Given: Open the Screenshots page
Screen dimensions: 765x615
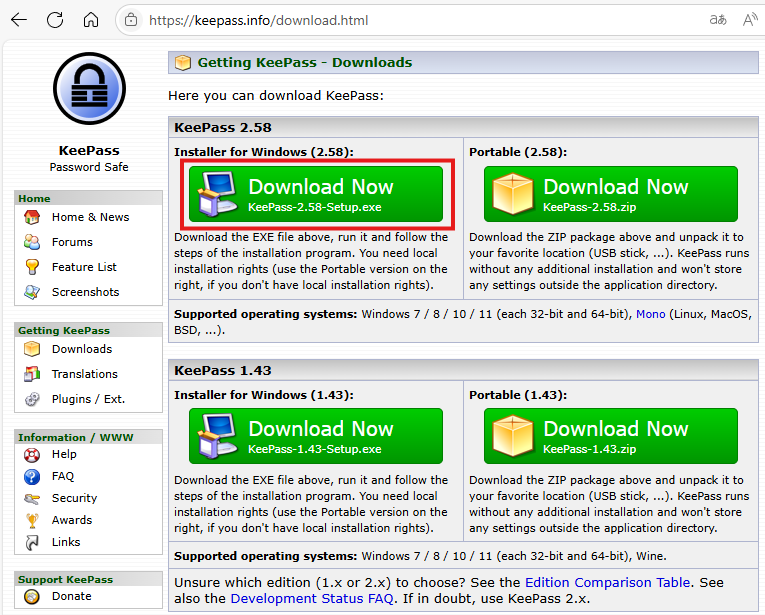Looking at the screenshot, I should 85,292.
